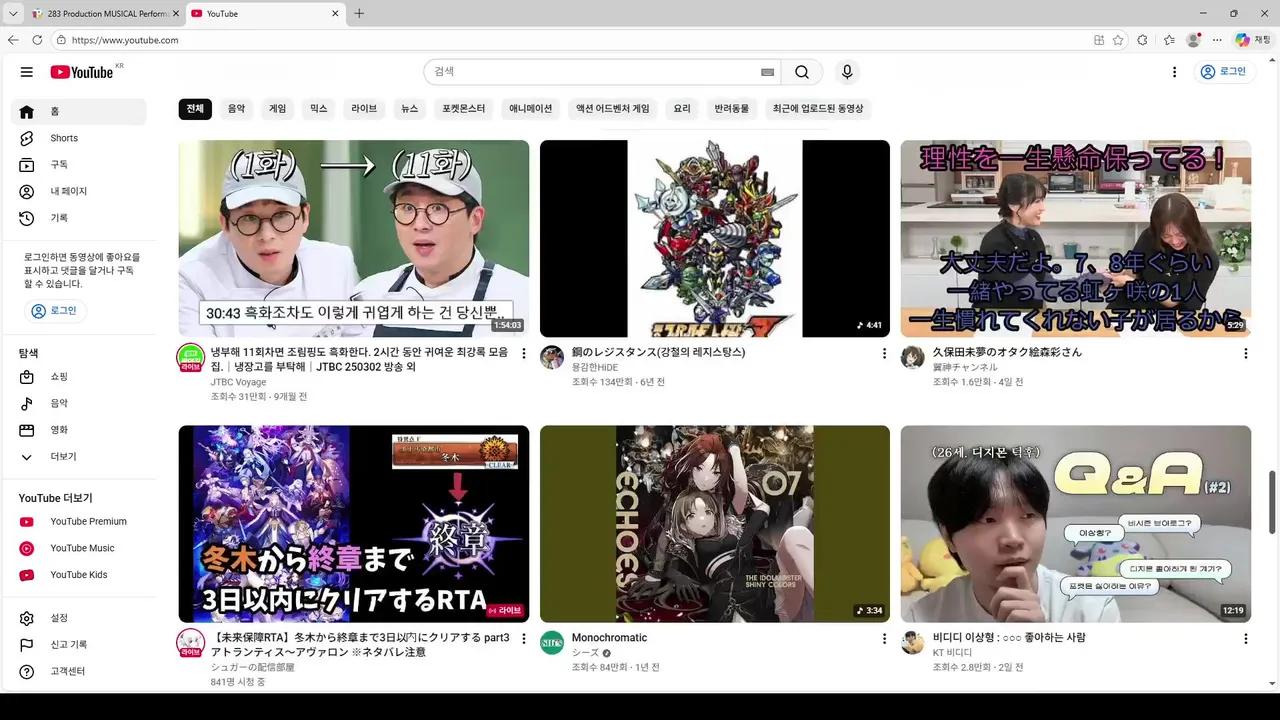Bookmark this page with star icon
This screenshot has height=720, width=1280.
pyautogui.click(x=1117, y=40)
